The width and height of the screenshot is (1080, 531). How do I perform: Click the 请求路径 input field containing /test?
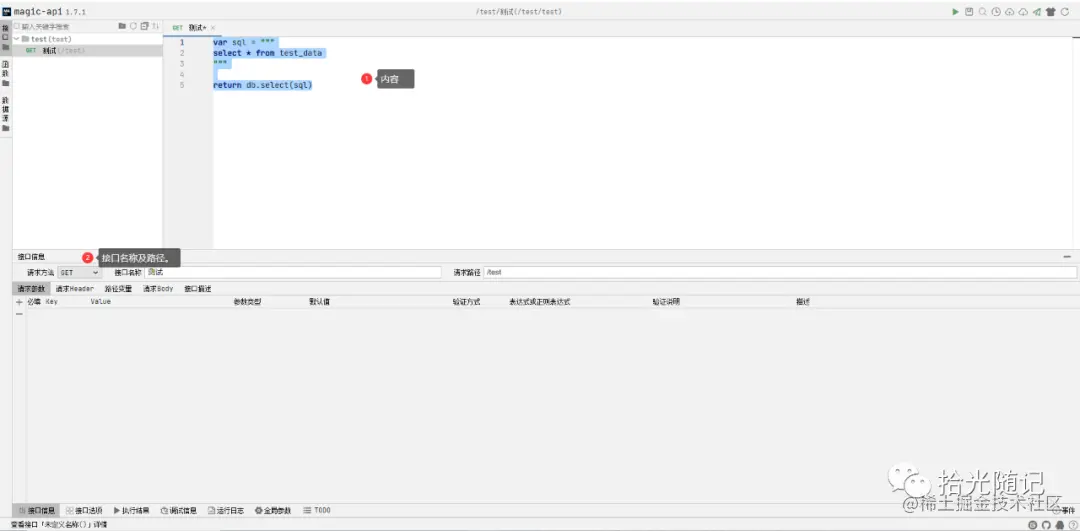point(780,273)
